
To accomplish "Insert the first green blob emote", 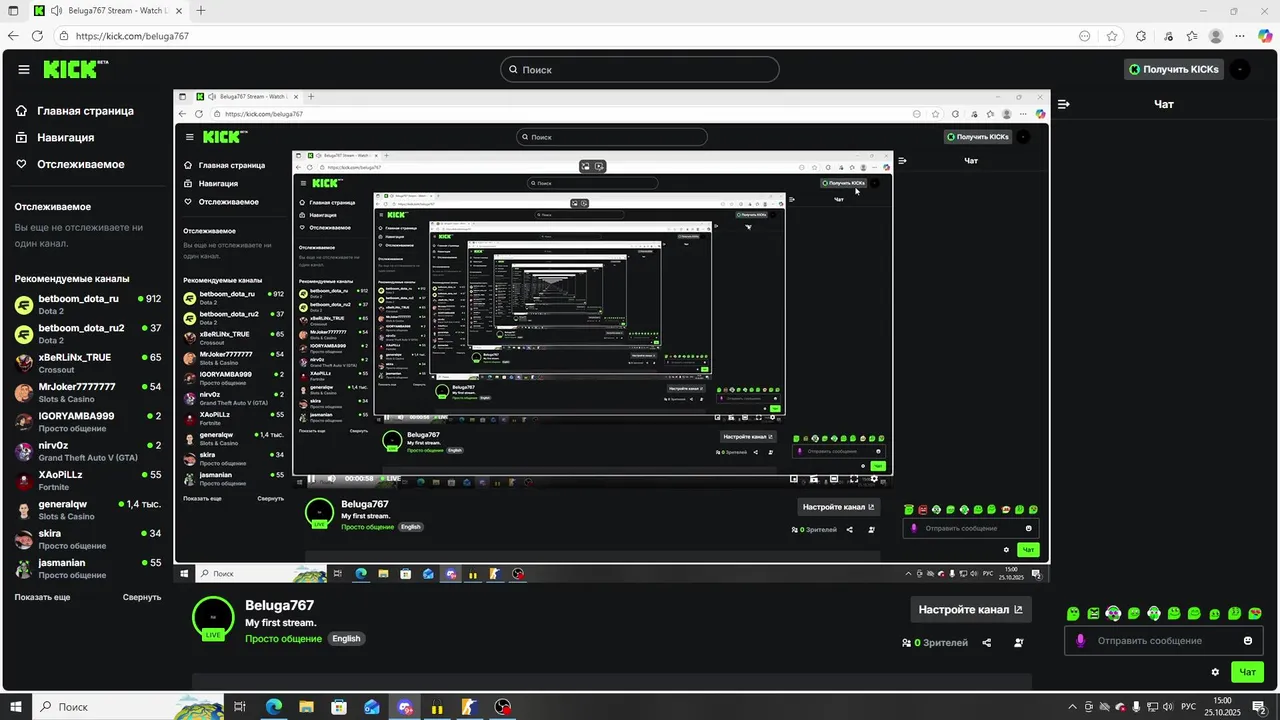I will tap(1073, 613).
